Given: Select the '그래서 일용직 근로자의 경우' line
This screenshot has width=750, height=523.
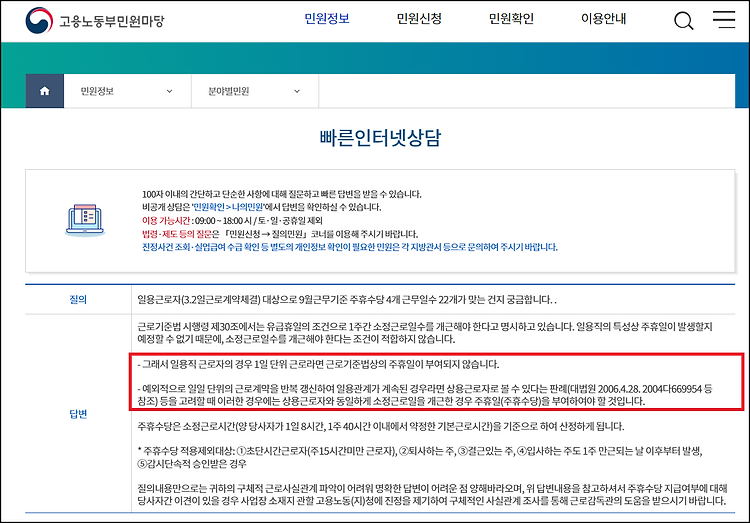Looking at the screenshot, I should click(x=318, y=365).
